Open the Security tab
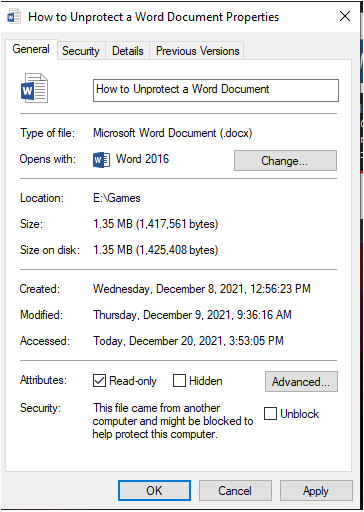The width and height of the screenshot is (364, 512). click(x=81, y=51)
